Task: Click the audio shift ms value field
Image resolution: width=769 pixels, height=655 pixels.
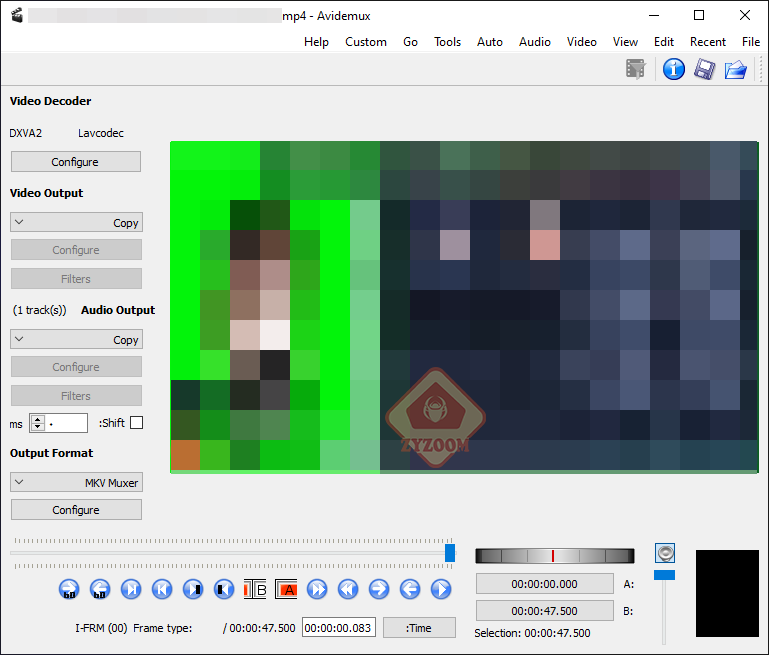Action: coord(67,423)
